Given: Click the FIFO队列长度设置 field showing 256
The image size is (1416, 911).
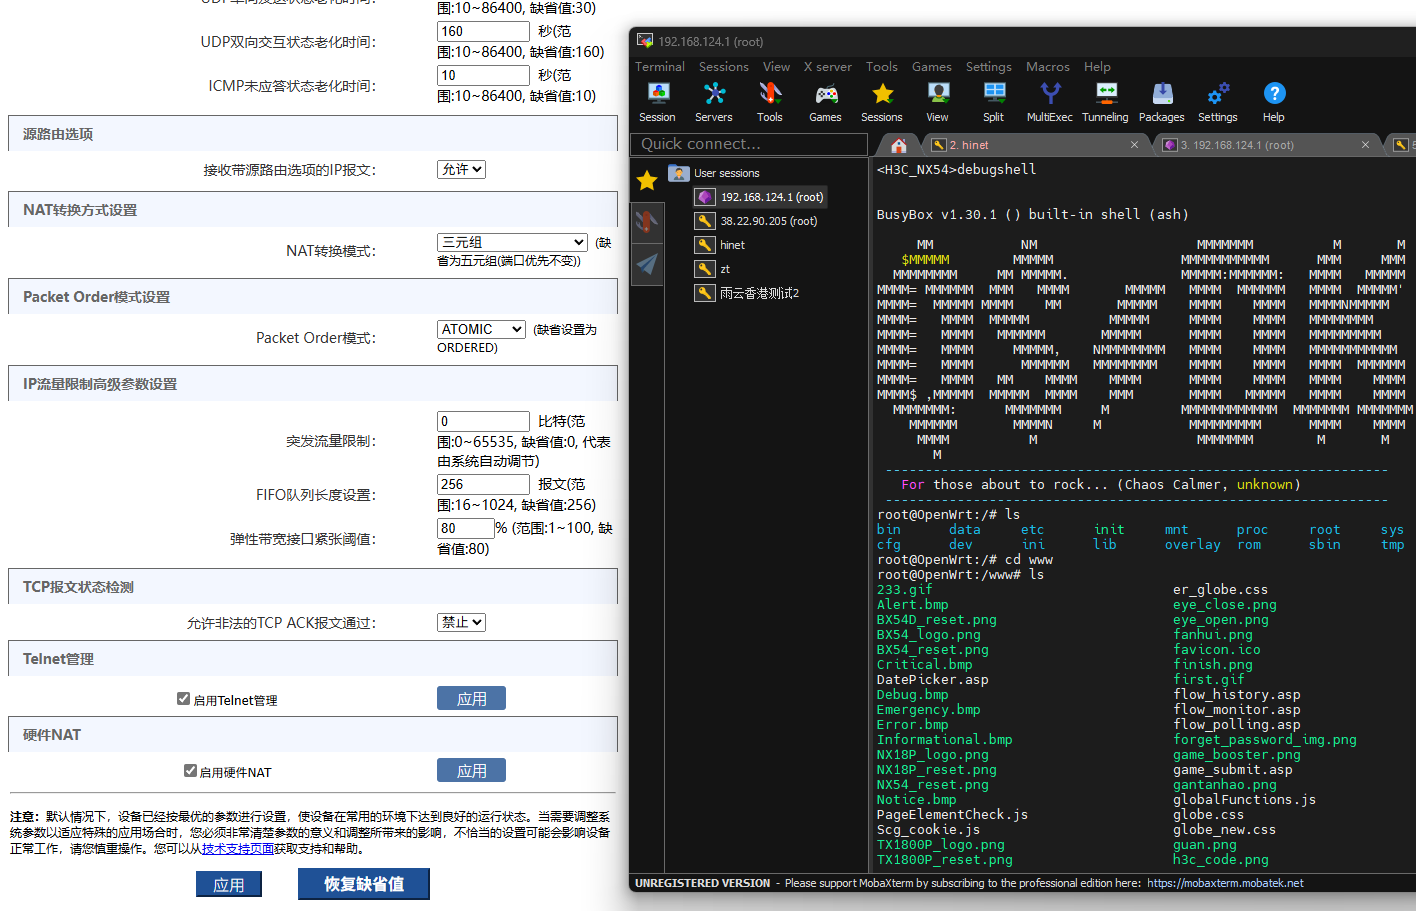Looking at the screenshot, I should tap(483, 484).
